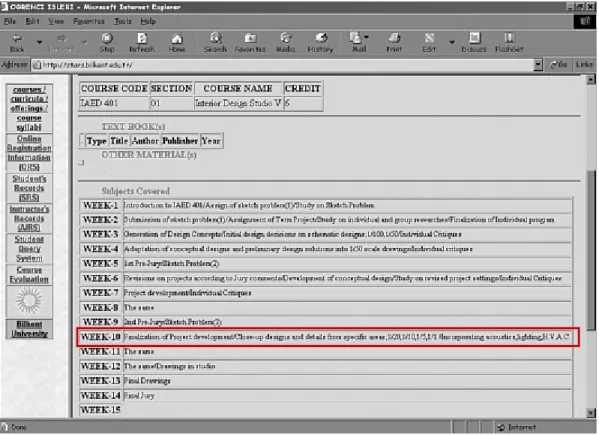
Task: Open courses/curricula/offerings/course syllabi link
Action: pos(29,108)
